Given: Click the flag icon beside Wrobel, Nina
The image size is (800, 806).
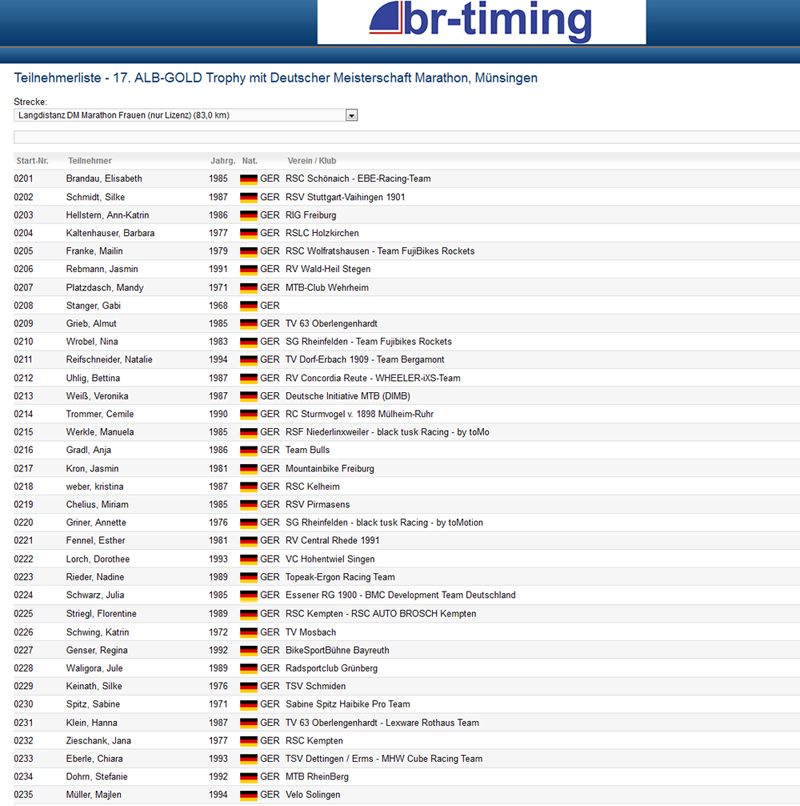Looking at the screenshot, I should [249, 342].
